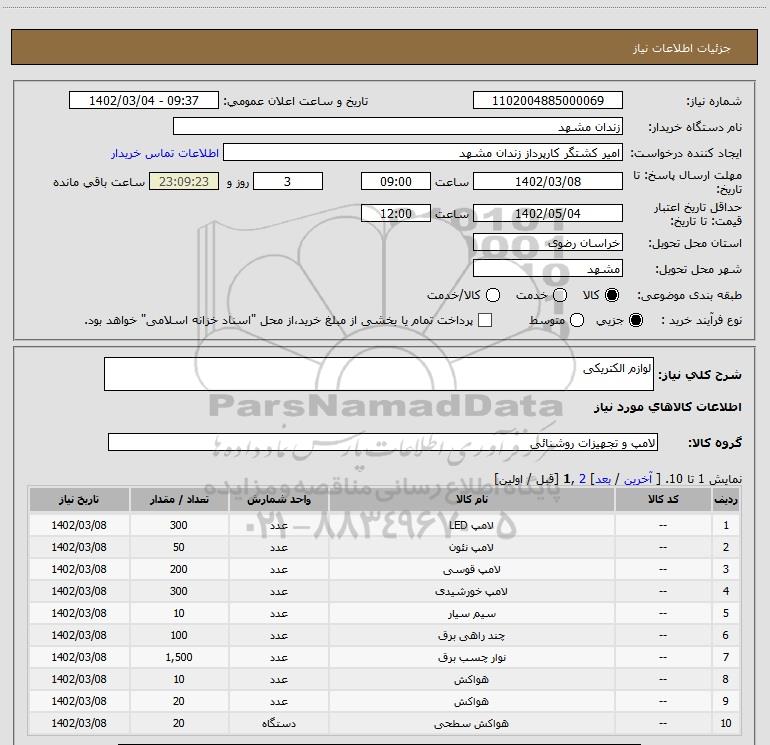770x745 pixels.
Task: Select the خدمت radio button
Action: [x=560, y=295]
